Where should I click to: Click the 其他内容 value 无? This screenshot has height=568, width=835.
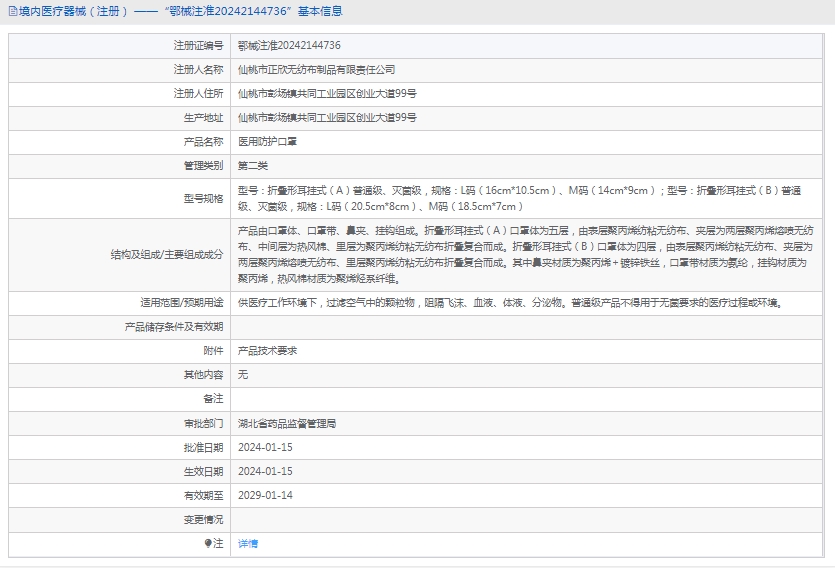click(243, 375)
